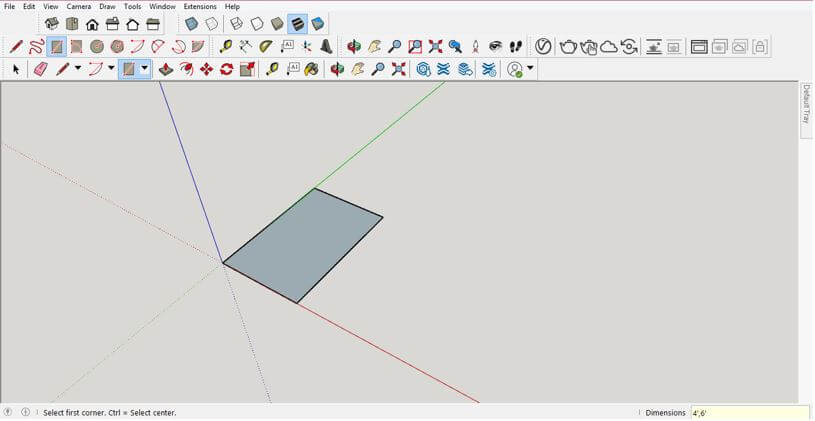
Task: Choose the Axes tool
Action: click(307, 47)
